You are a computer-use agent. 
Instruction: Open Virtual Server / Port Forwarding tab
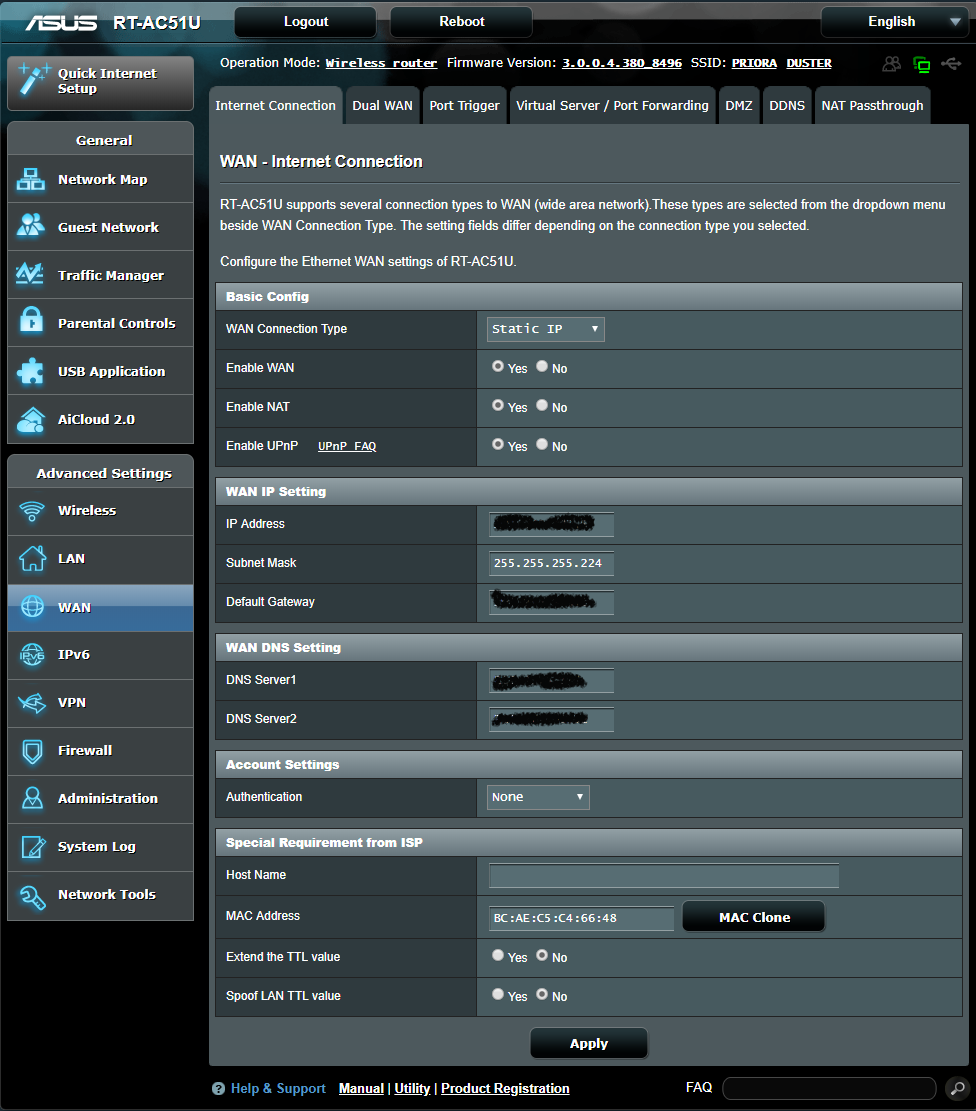[612, 106]
